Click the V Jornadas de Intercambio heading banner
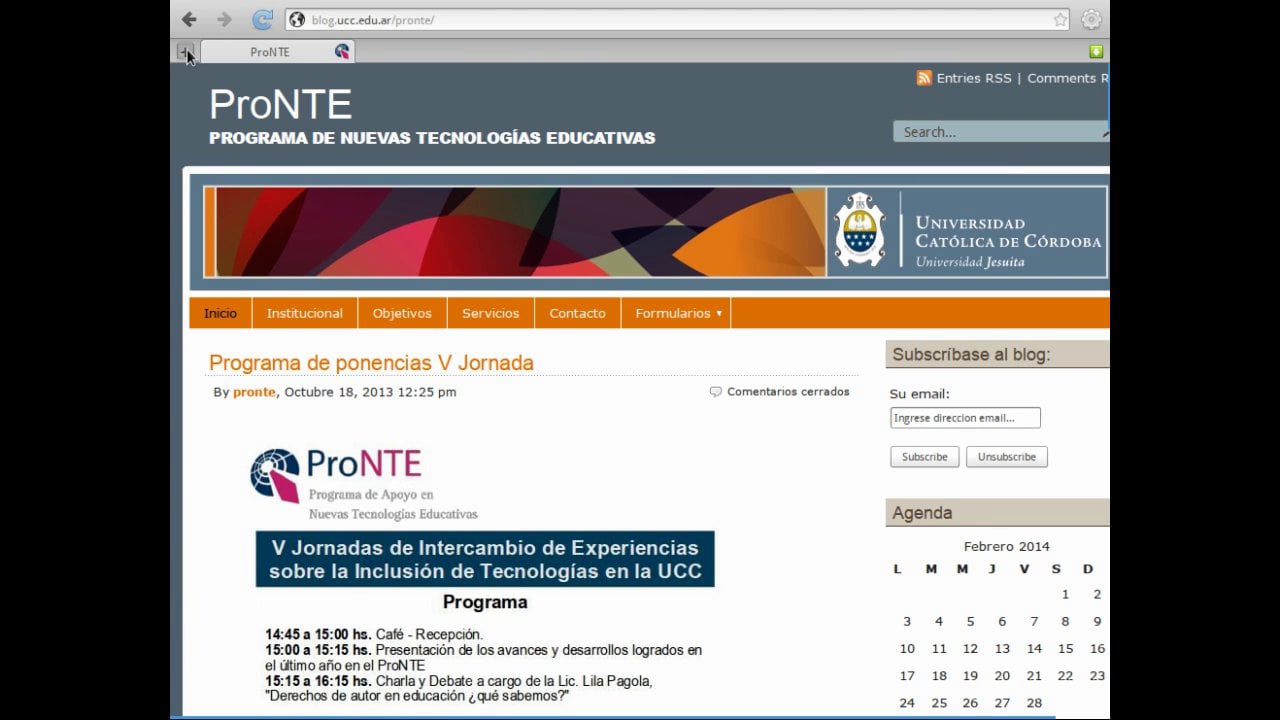 click(x=485, y=559)
